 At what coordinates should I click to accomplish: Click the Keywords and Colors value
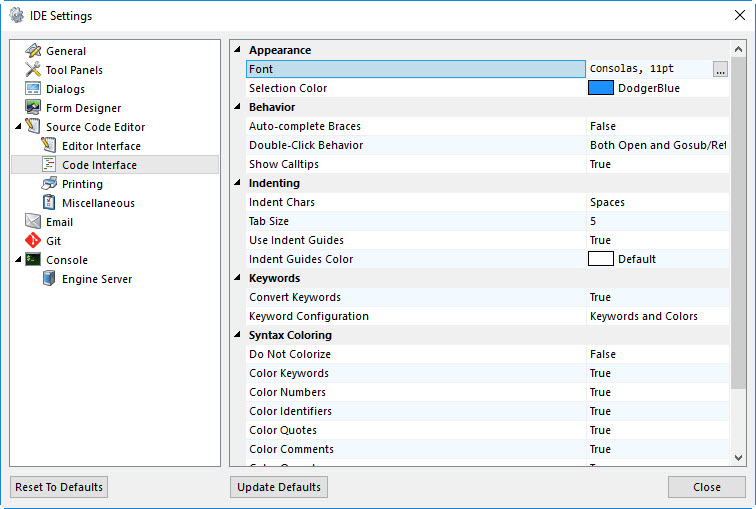[644, 316]
